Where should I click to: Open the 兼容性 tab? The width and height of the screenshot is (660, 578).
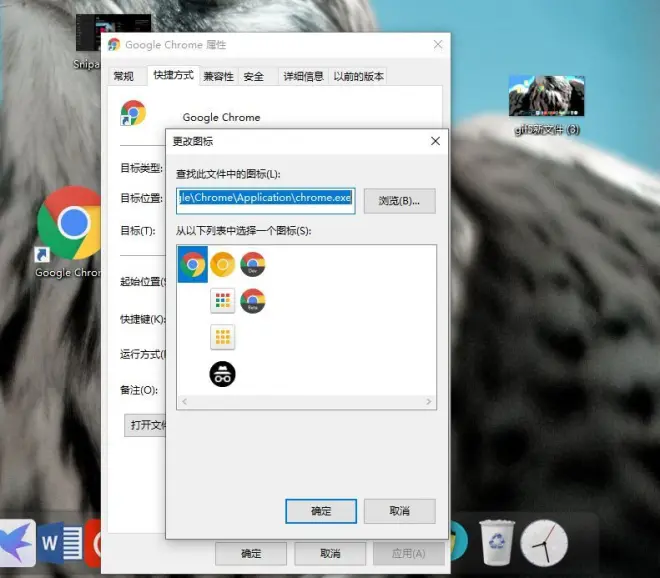click(x=218, y=77)
